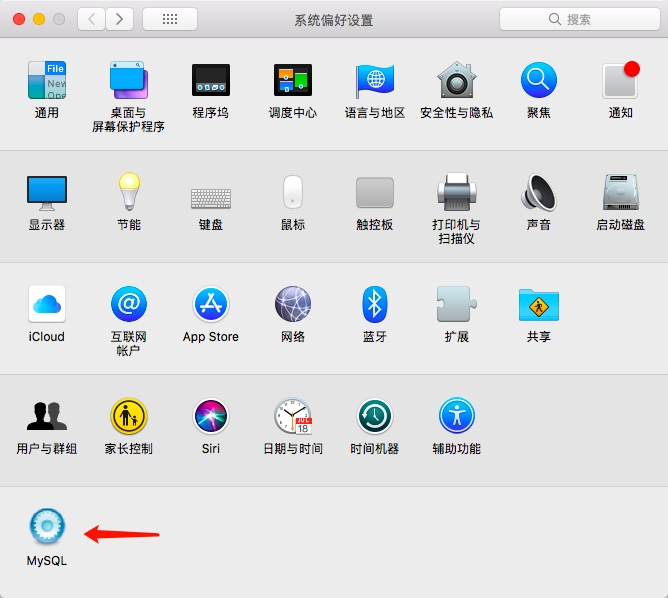Minimize the window with yellow button
This screenshot has width=668, height=598.
[x=39, y=19]
